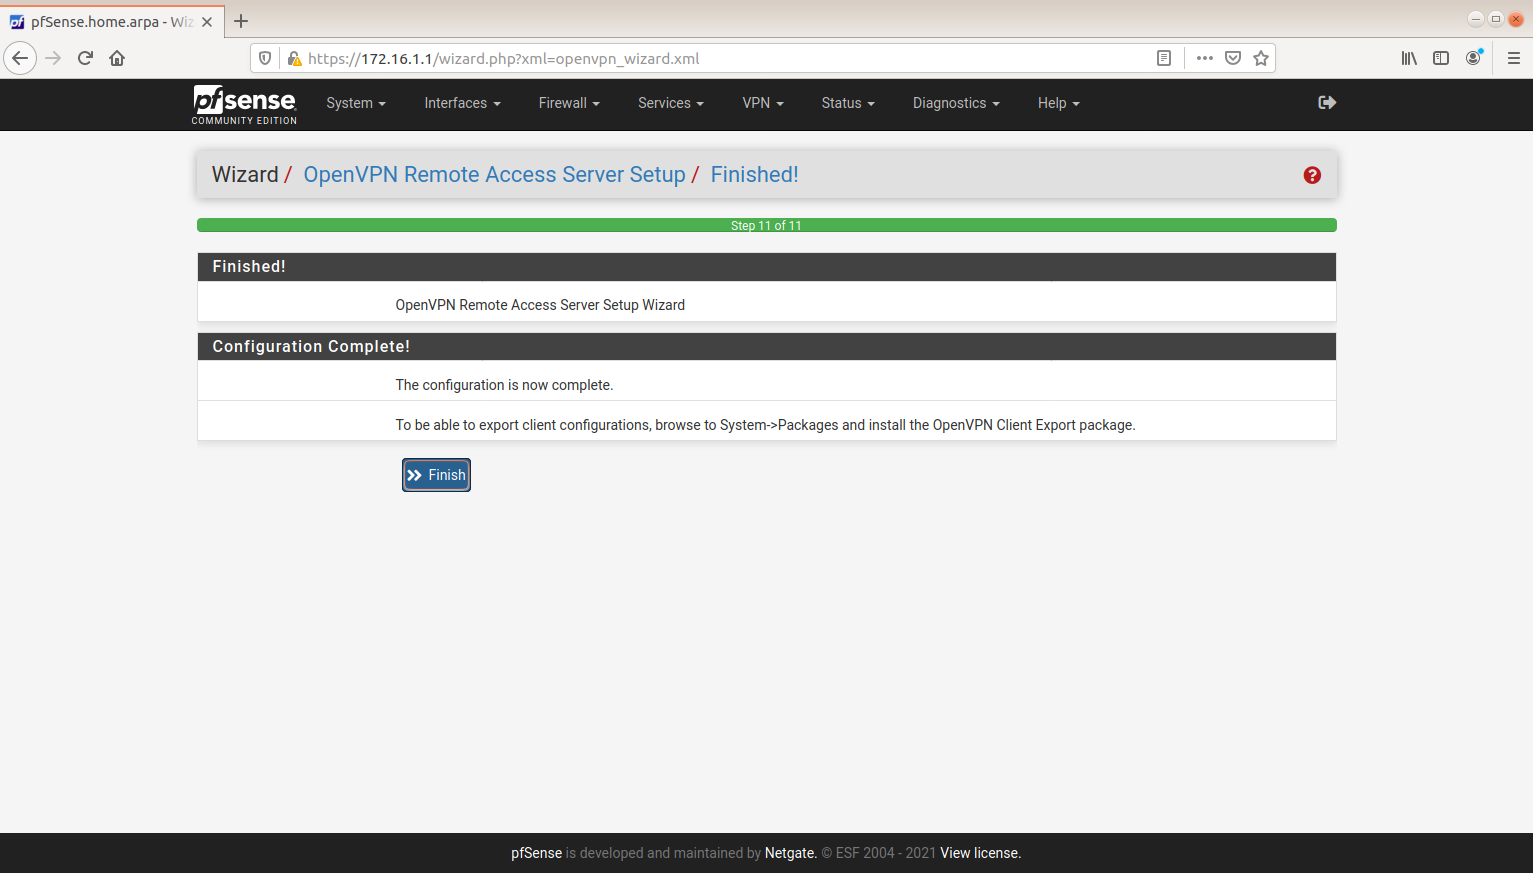Click the logout icon in navbar
Viewport: 1533px width, 873px height.
(1327, 102)
